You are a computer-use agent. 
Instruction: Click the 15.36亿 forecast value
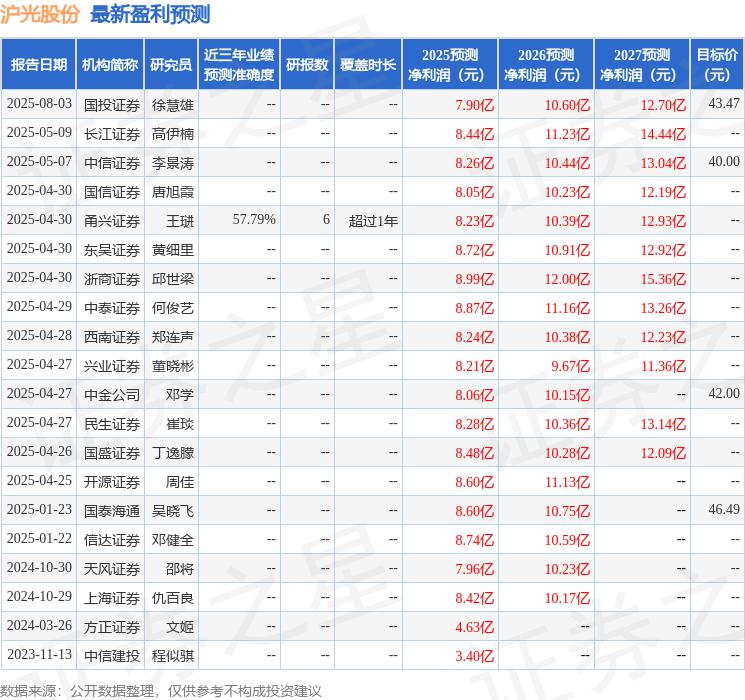[x=663, y=279]
